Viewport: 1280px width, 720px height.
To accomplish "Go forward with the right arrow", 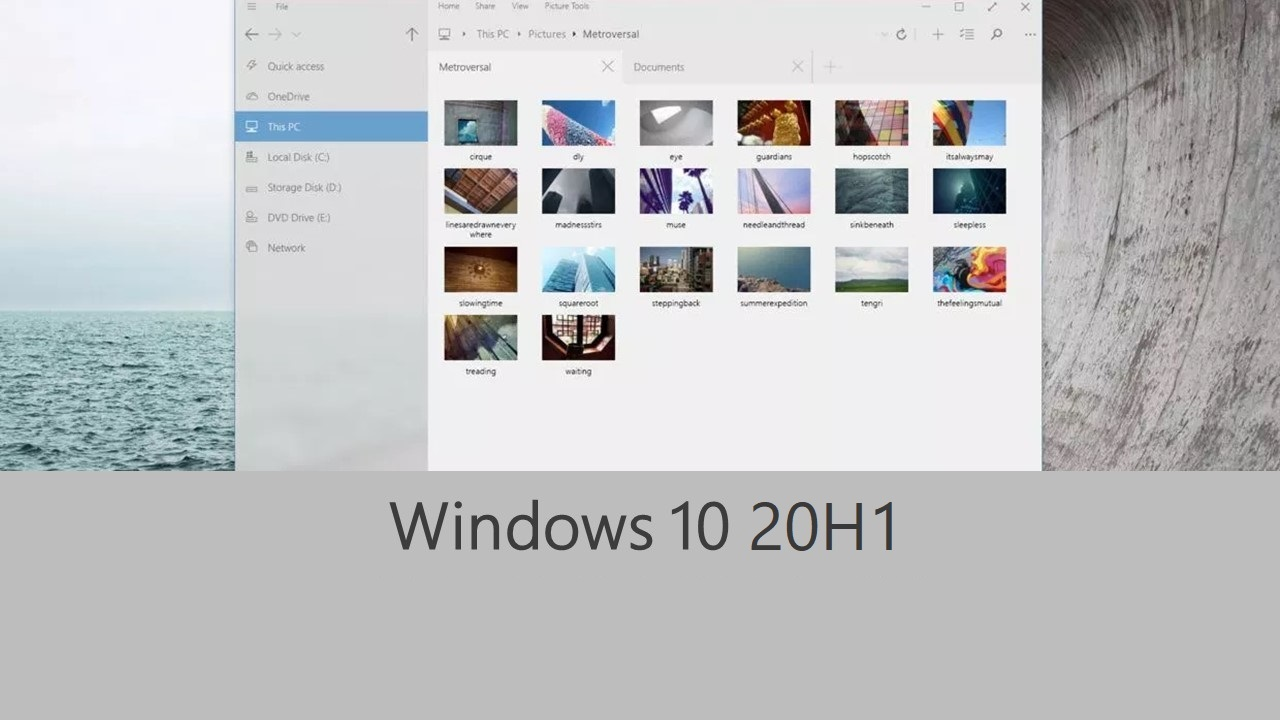I will (x=275, y=34).
